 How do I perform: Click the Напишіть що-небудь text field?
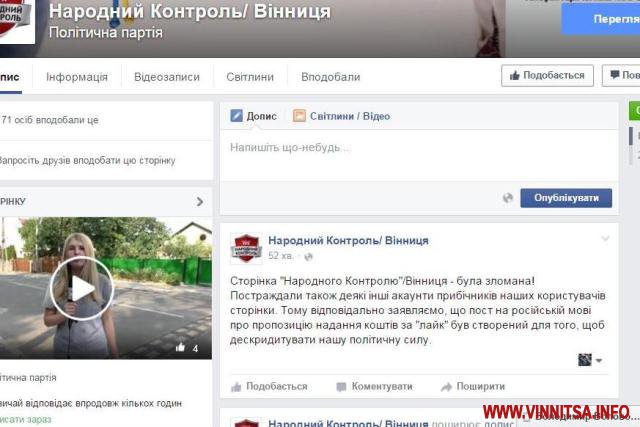click(x=419, y=155)
